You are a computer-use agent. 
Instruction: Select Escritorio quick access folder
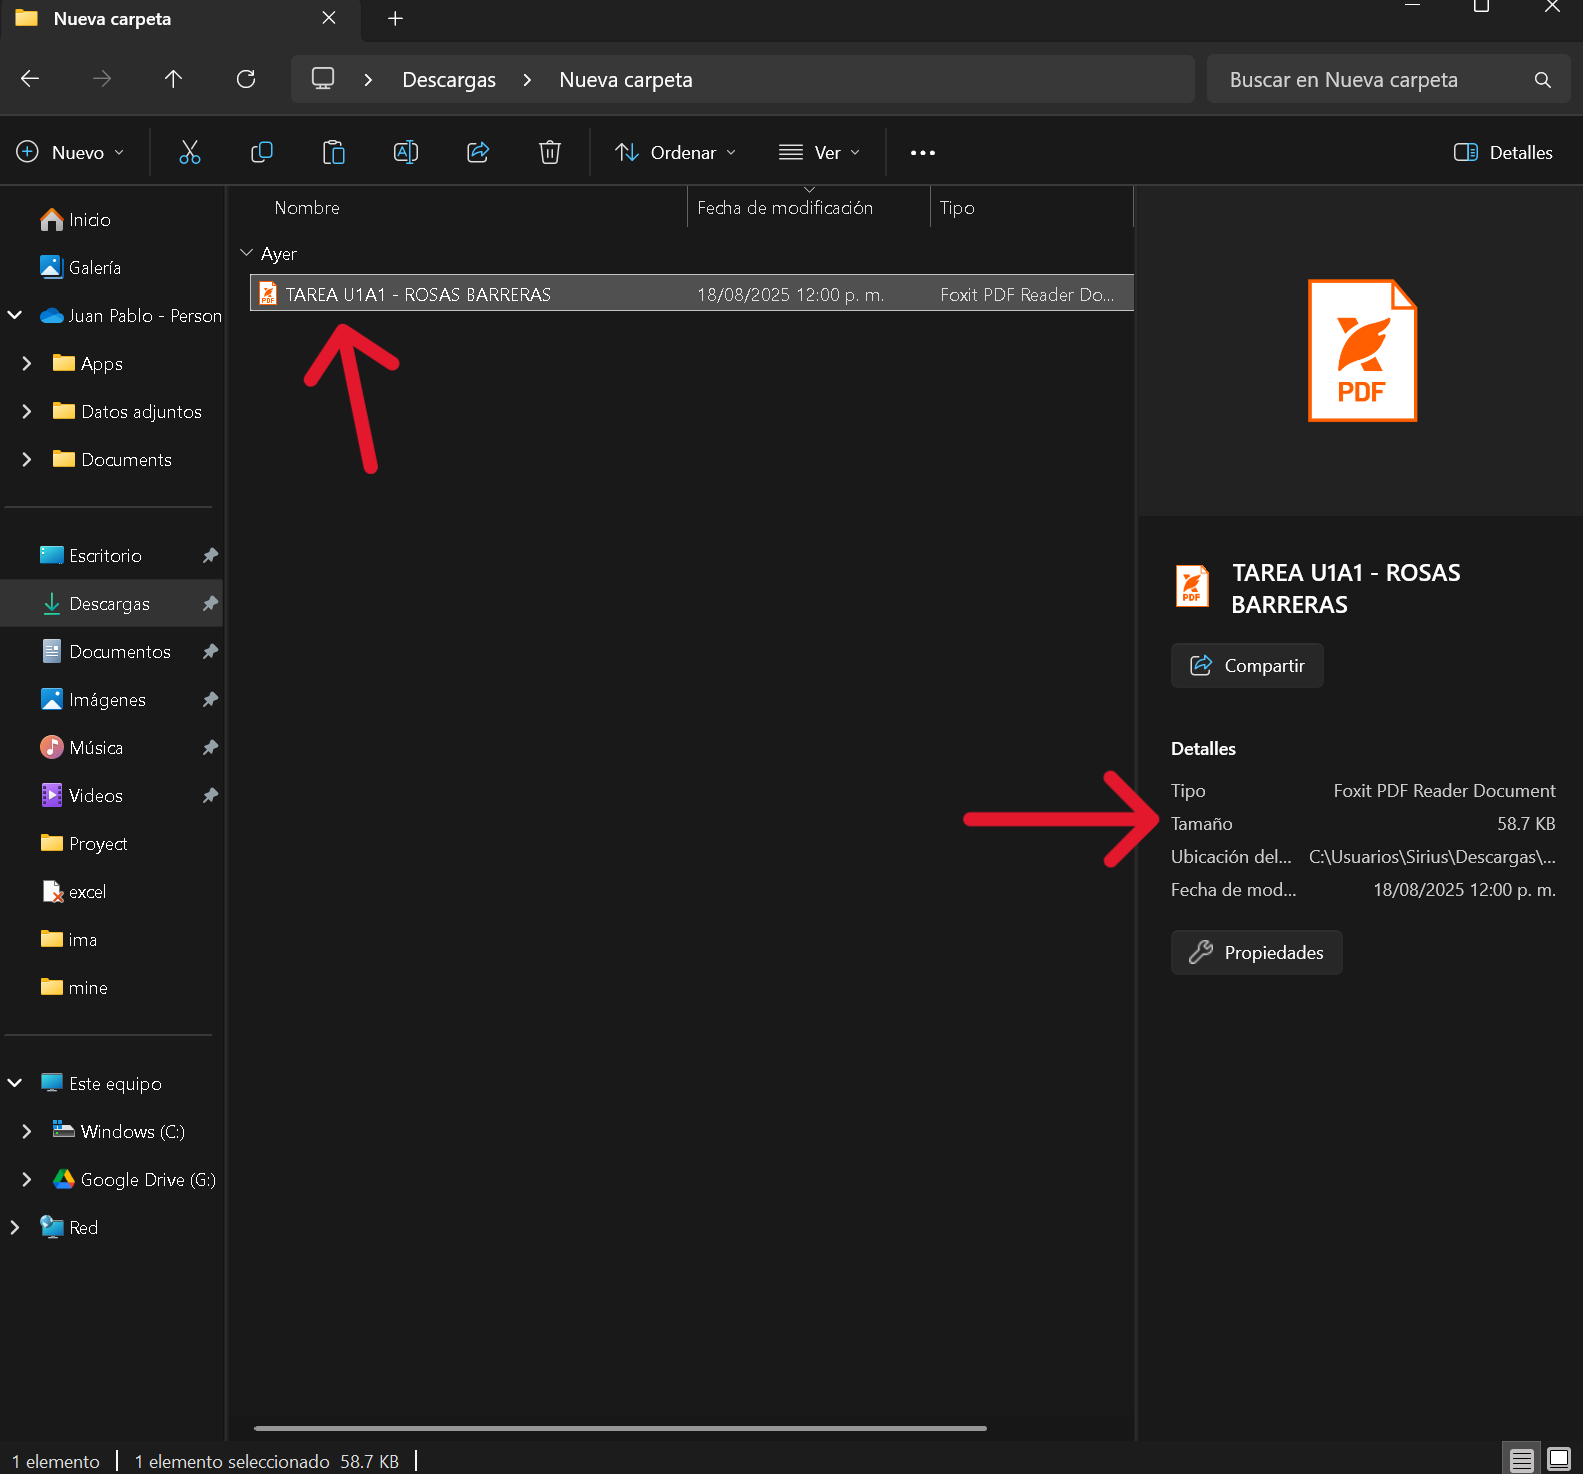[x=91, y=556]
